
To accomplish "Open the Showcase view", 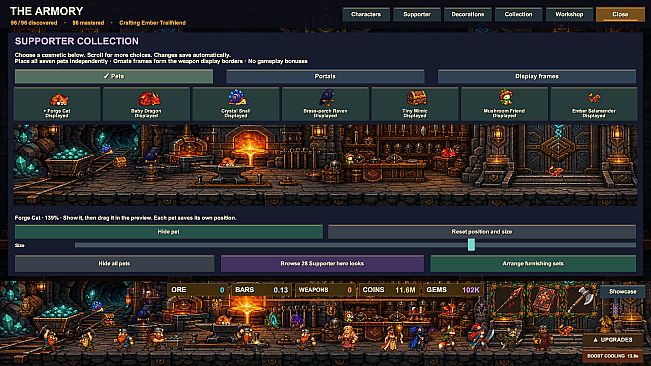I will tap(622, 292).
